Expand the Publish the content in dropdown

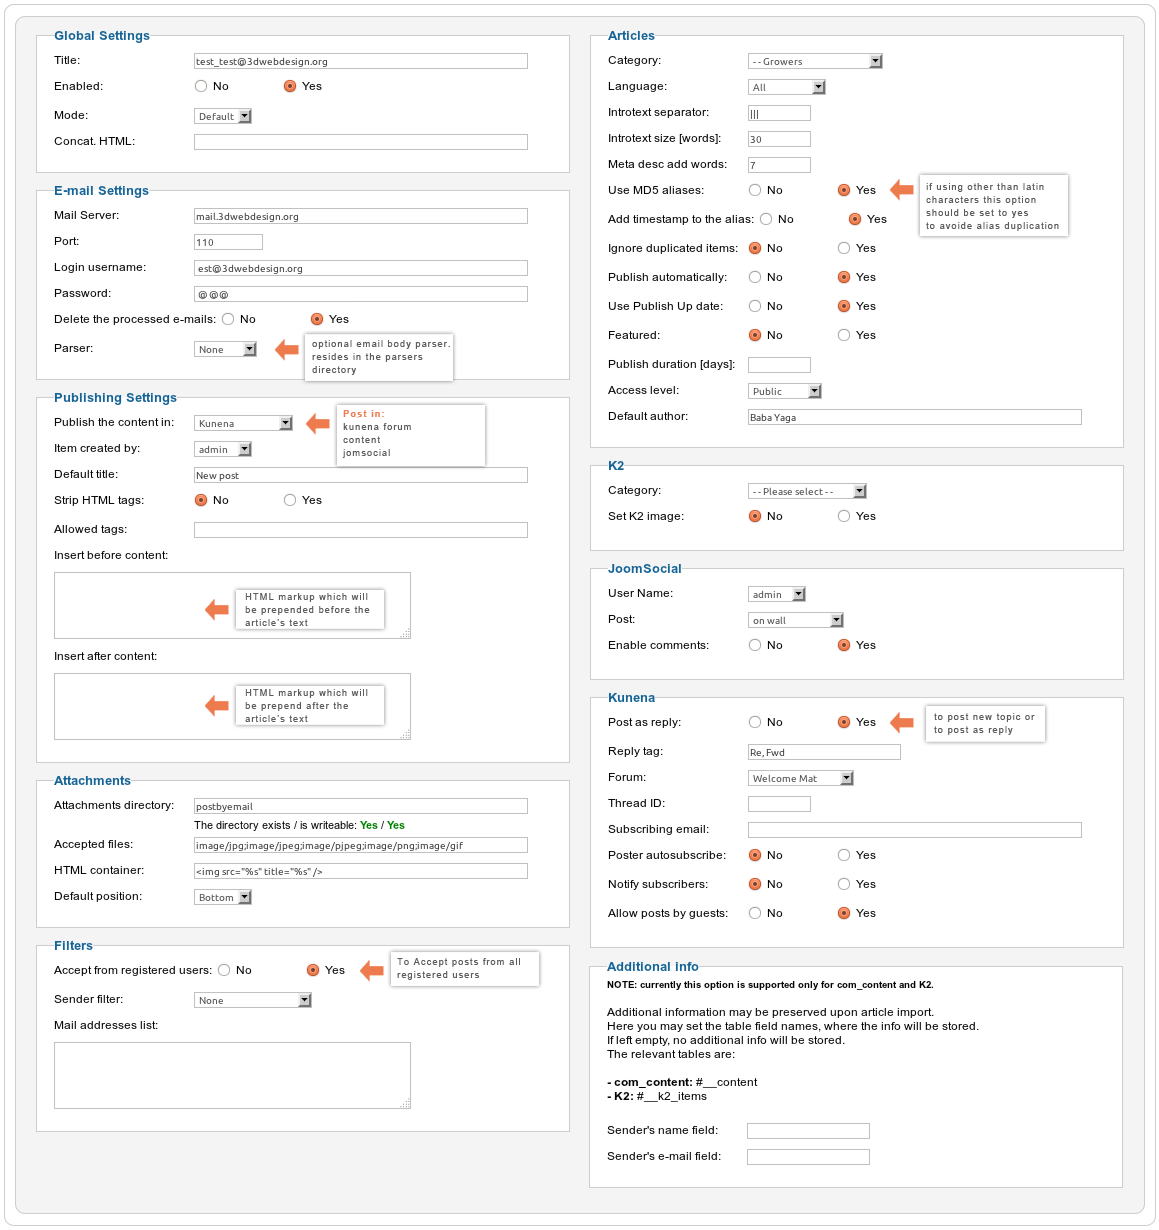pos(243,423)
